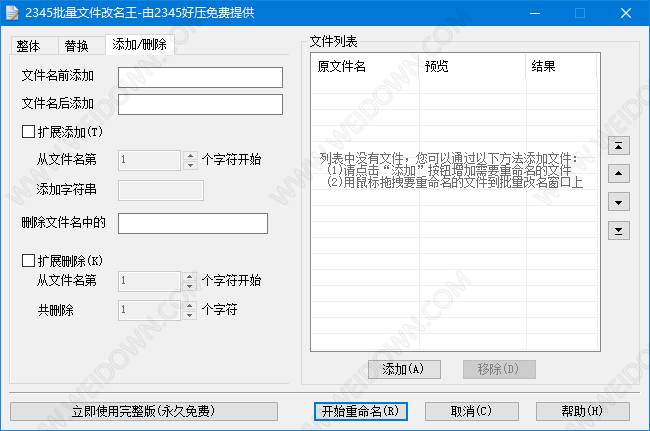650x431 pixels.
Task: Click the app icon in title bar
Action: [12, 13]
